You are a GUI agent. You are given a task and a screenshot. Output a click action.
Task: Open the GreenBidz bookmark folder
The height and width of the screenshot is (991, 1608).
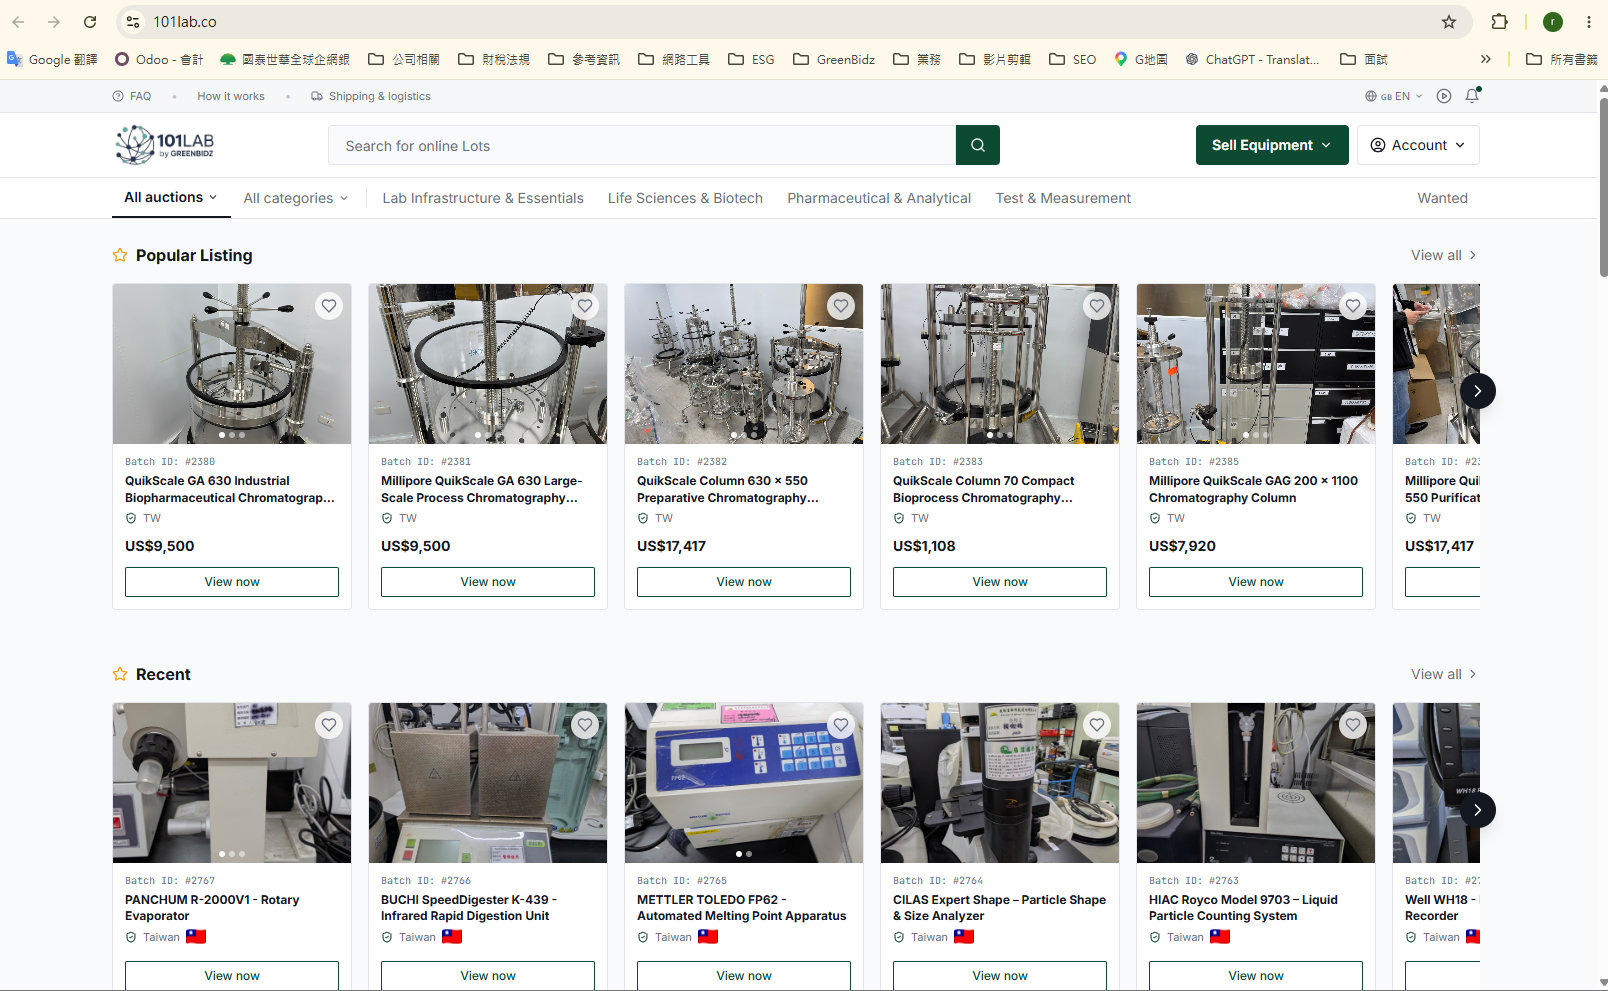pyautogui.click(x=834, y=60)
